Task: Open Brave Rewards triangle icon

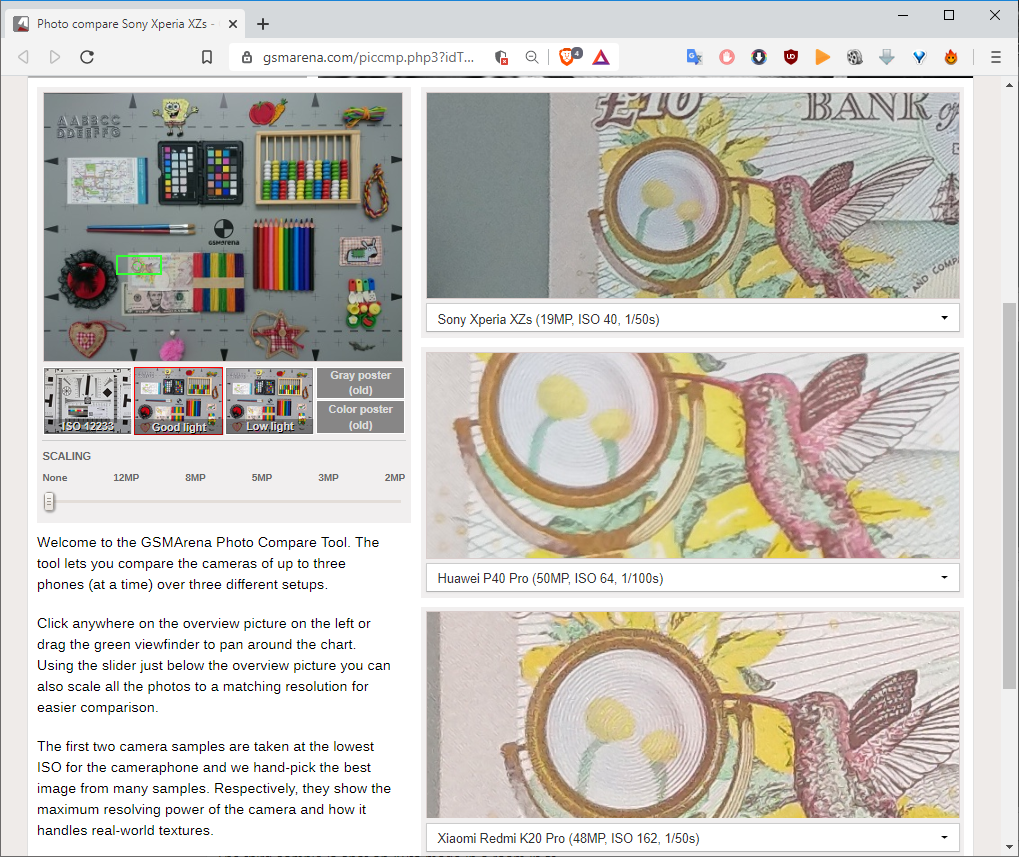Action: tap(601, 57)
